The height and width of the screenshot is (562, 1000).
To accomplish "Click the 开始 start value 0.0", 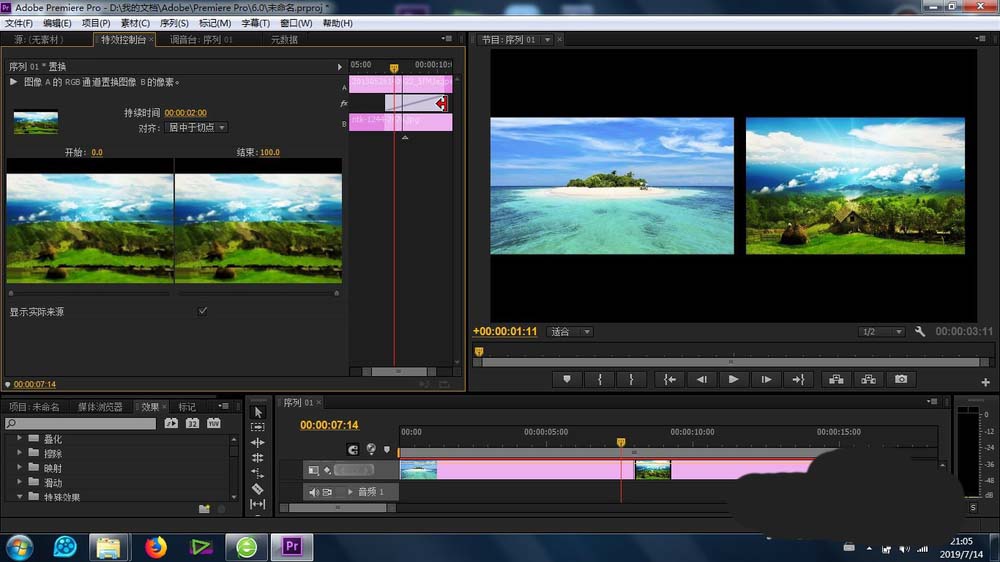I will click(97, 152).
